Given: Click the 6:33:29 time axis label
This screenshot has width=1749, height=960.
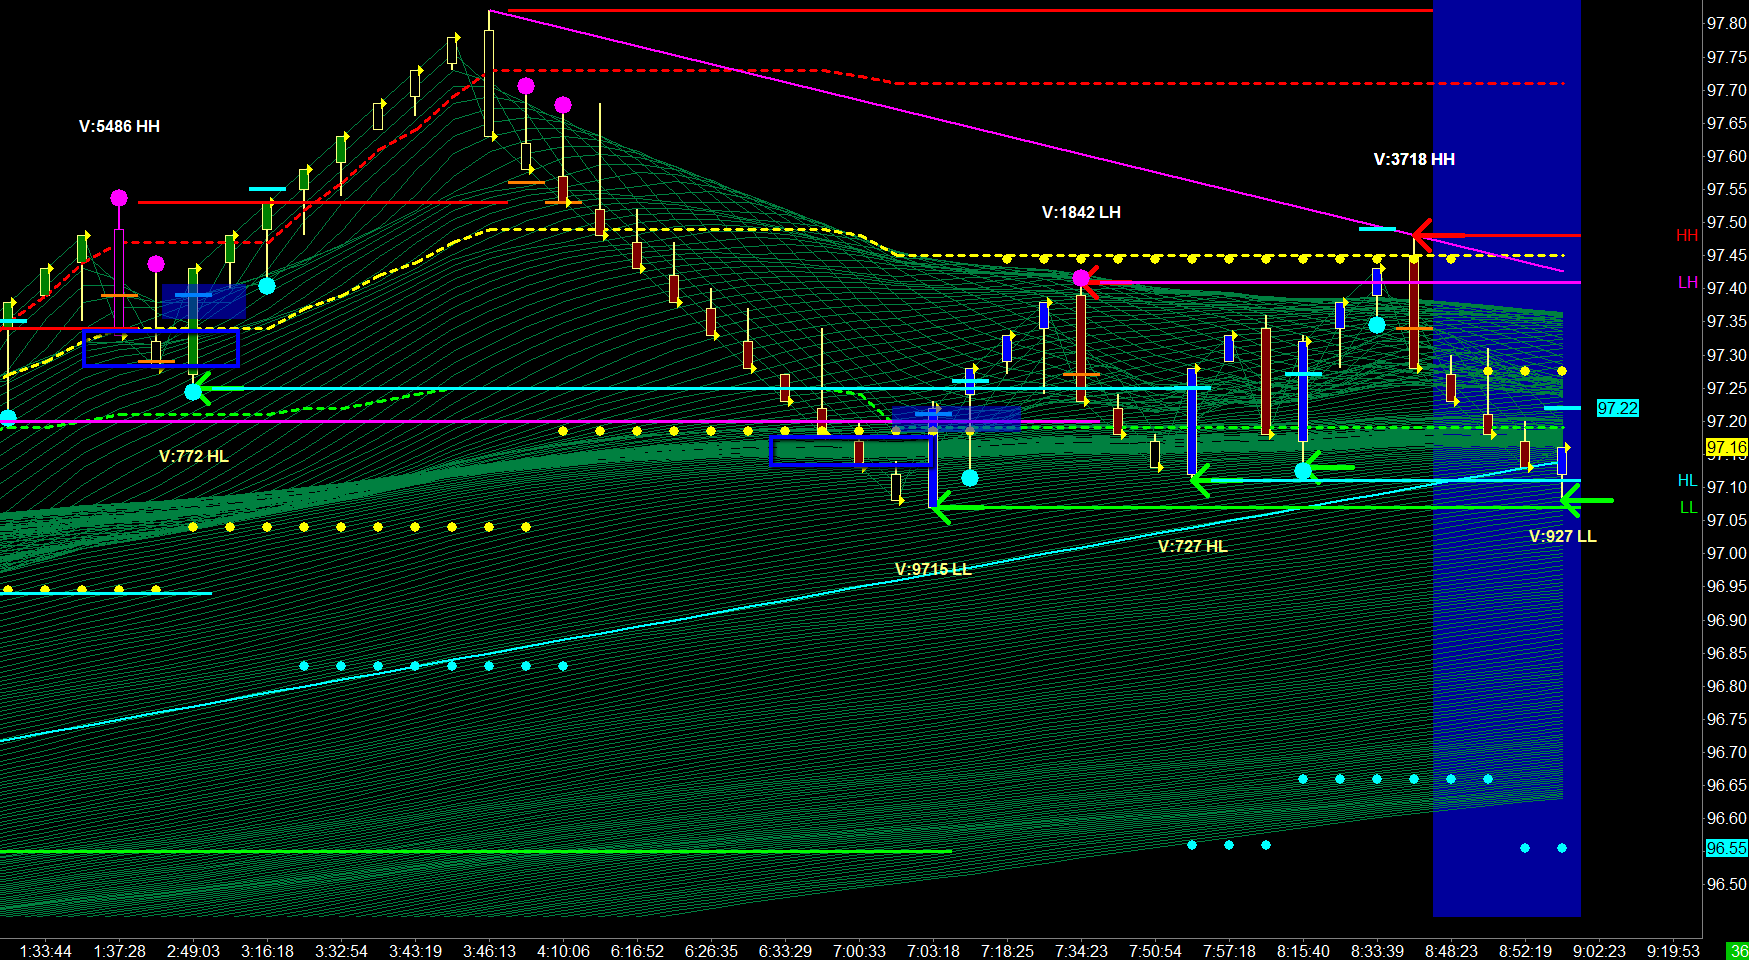Looking at the screenshot, I should 786,951.
